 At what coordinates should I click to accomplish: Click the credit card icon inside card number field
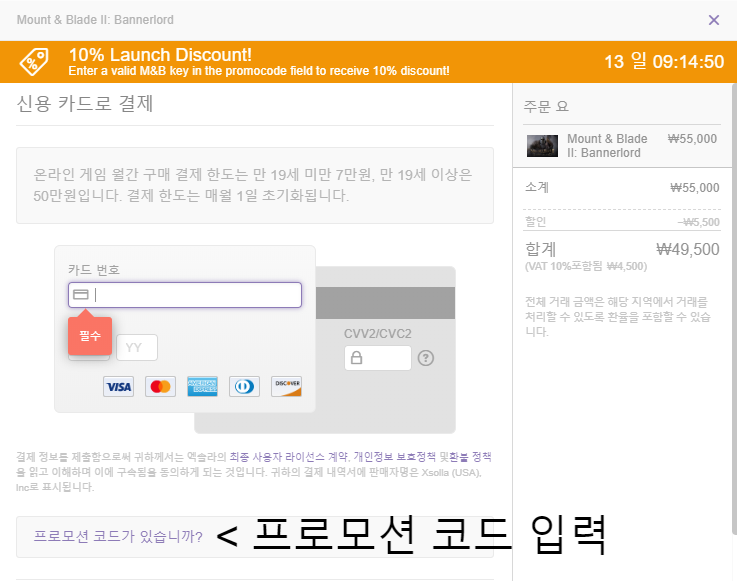(x=81, y=295)
